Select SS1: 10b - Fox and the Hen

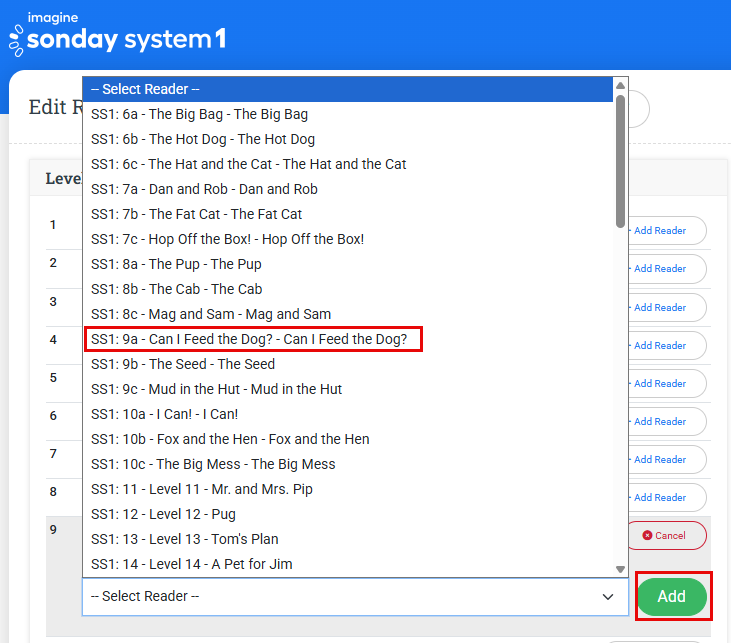[x=348, y=439]
